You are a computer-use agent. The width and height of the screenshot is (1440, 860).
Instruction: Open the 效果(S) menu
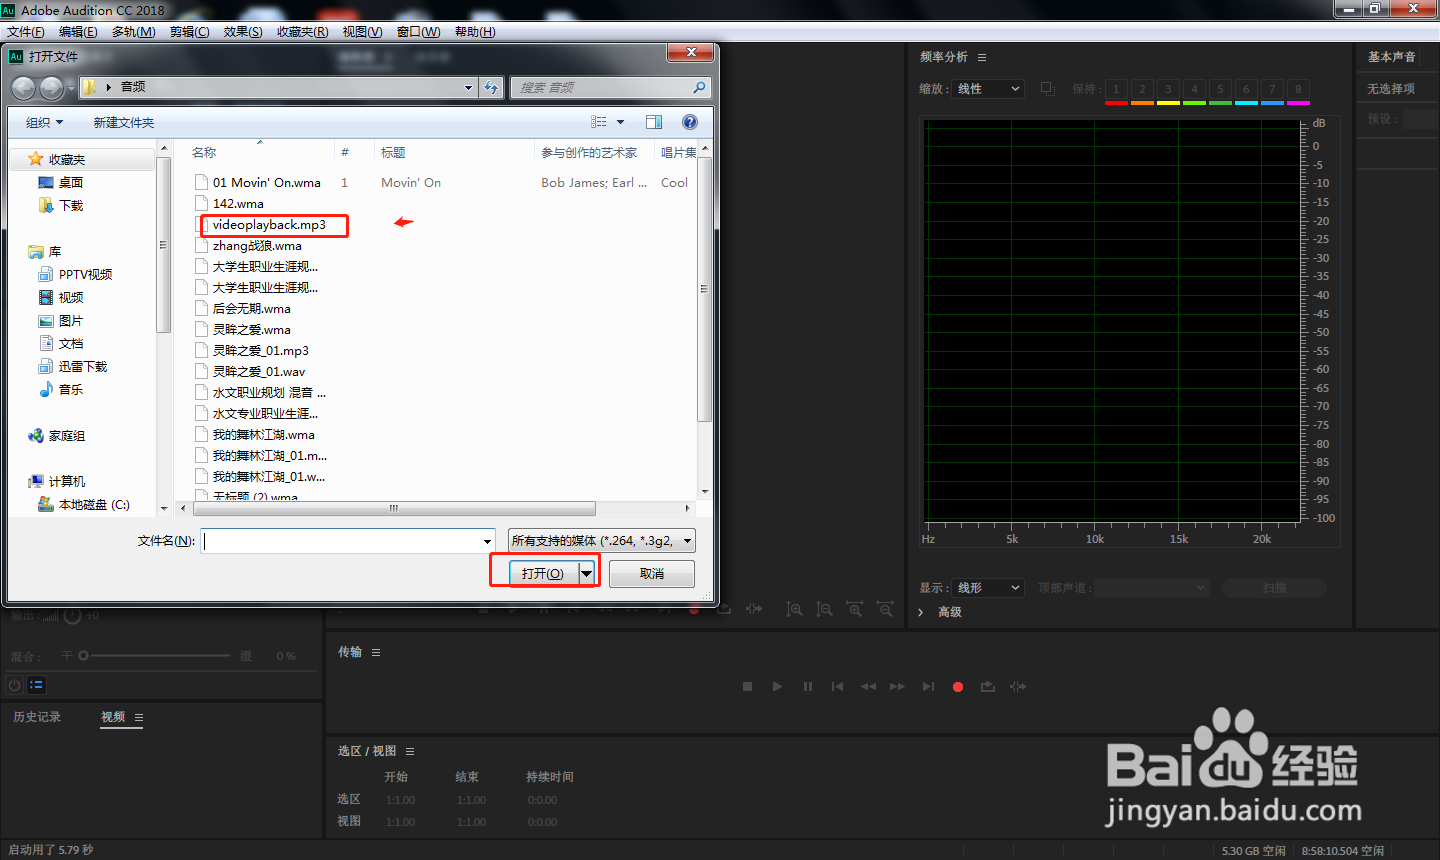[x=243, y=32]
